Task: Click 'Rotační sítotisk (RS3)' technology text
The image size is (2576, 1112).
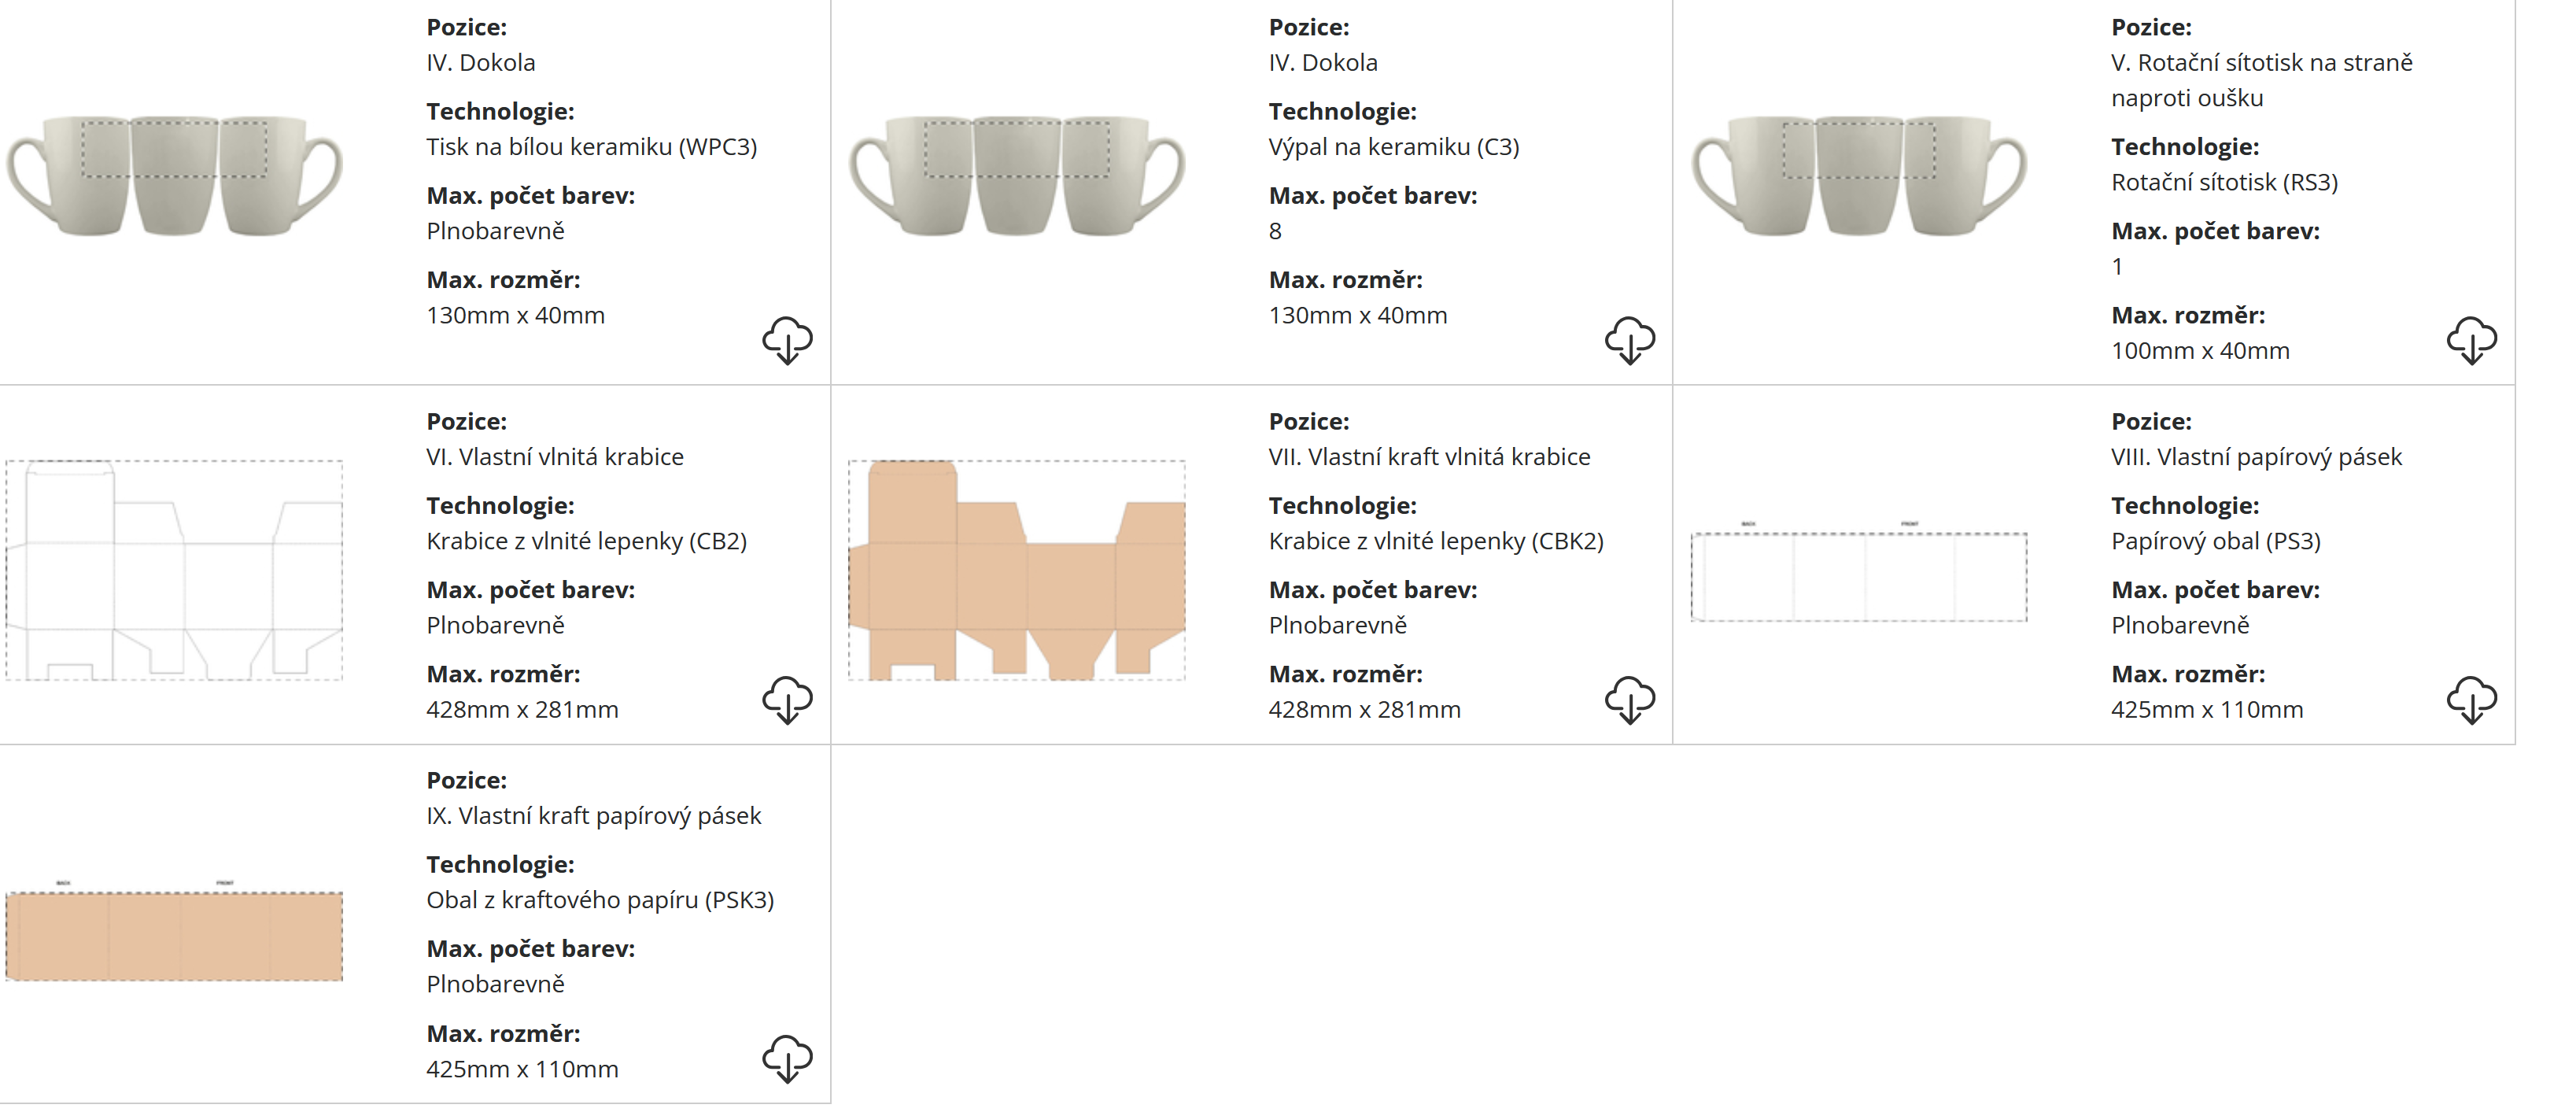Action: [x=2224, y=182]
